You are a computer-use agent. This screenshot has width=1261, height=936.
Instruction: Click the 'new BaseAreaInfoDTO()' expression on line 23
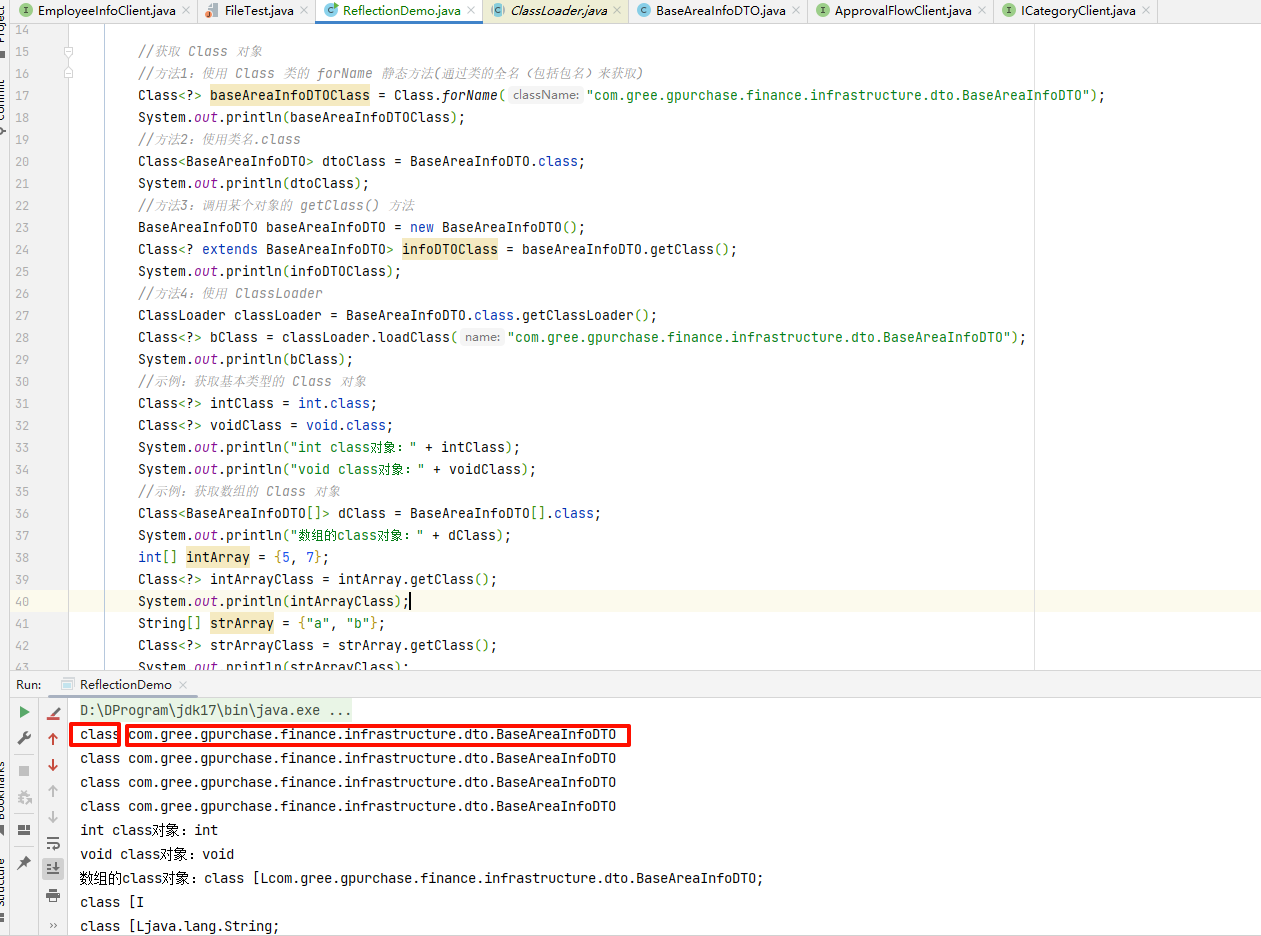click(x=494, y=227)
